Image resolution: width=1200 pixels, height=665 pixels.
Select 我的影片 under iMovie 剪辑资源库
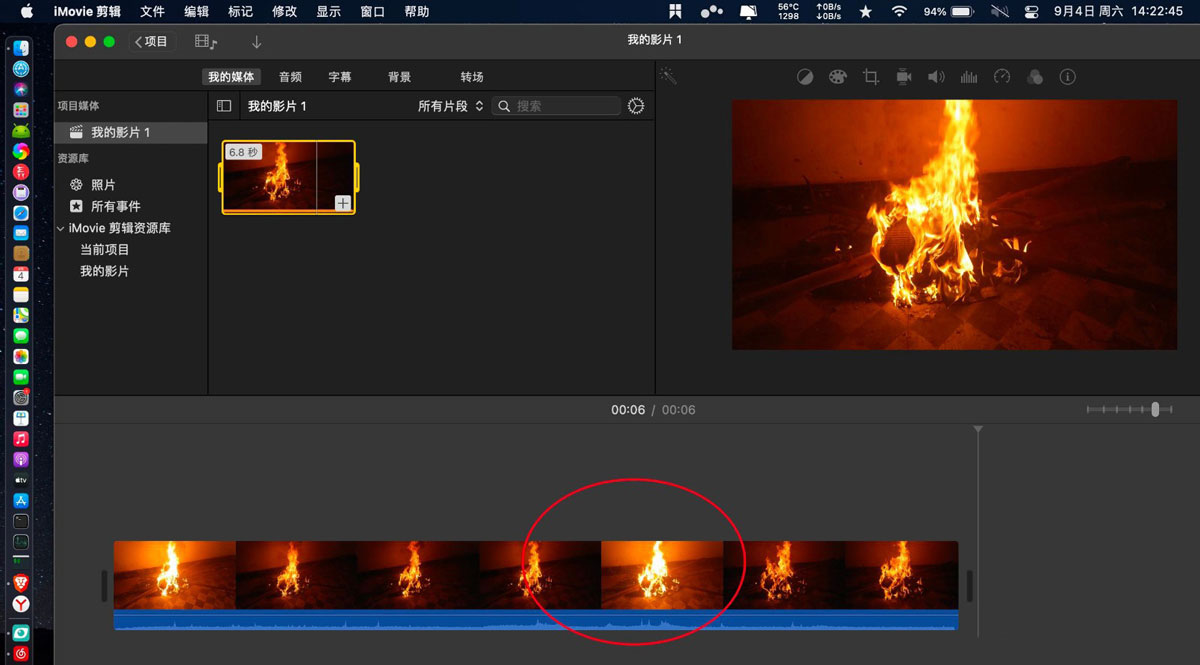pyautogui.click(x=105, y=271)
